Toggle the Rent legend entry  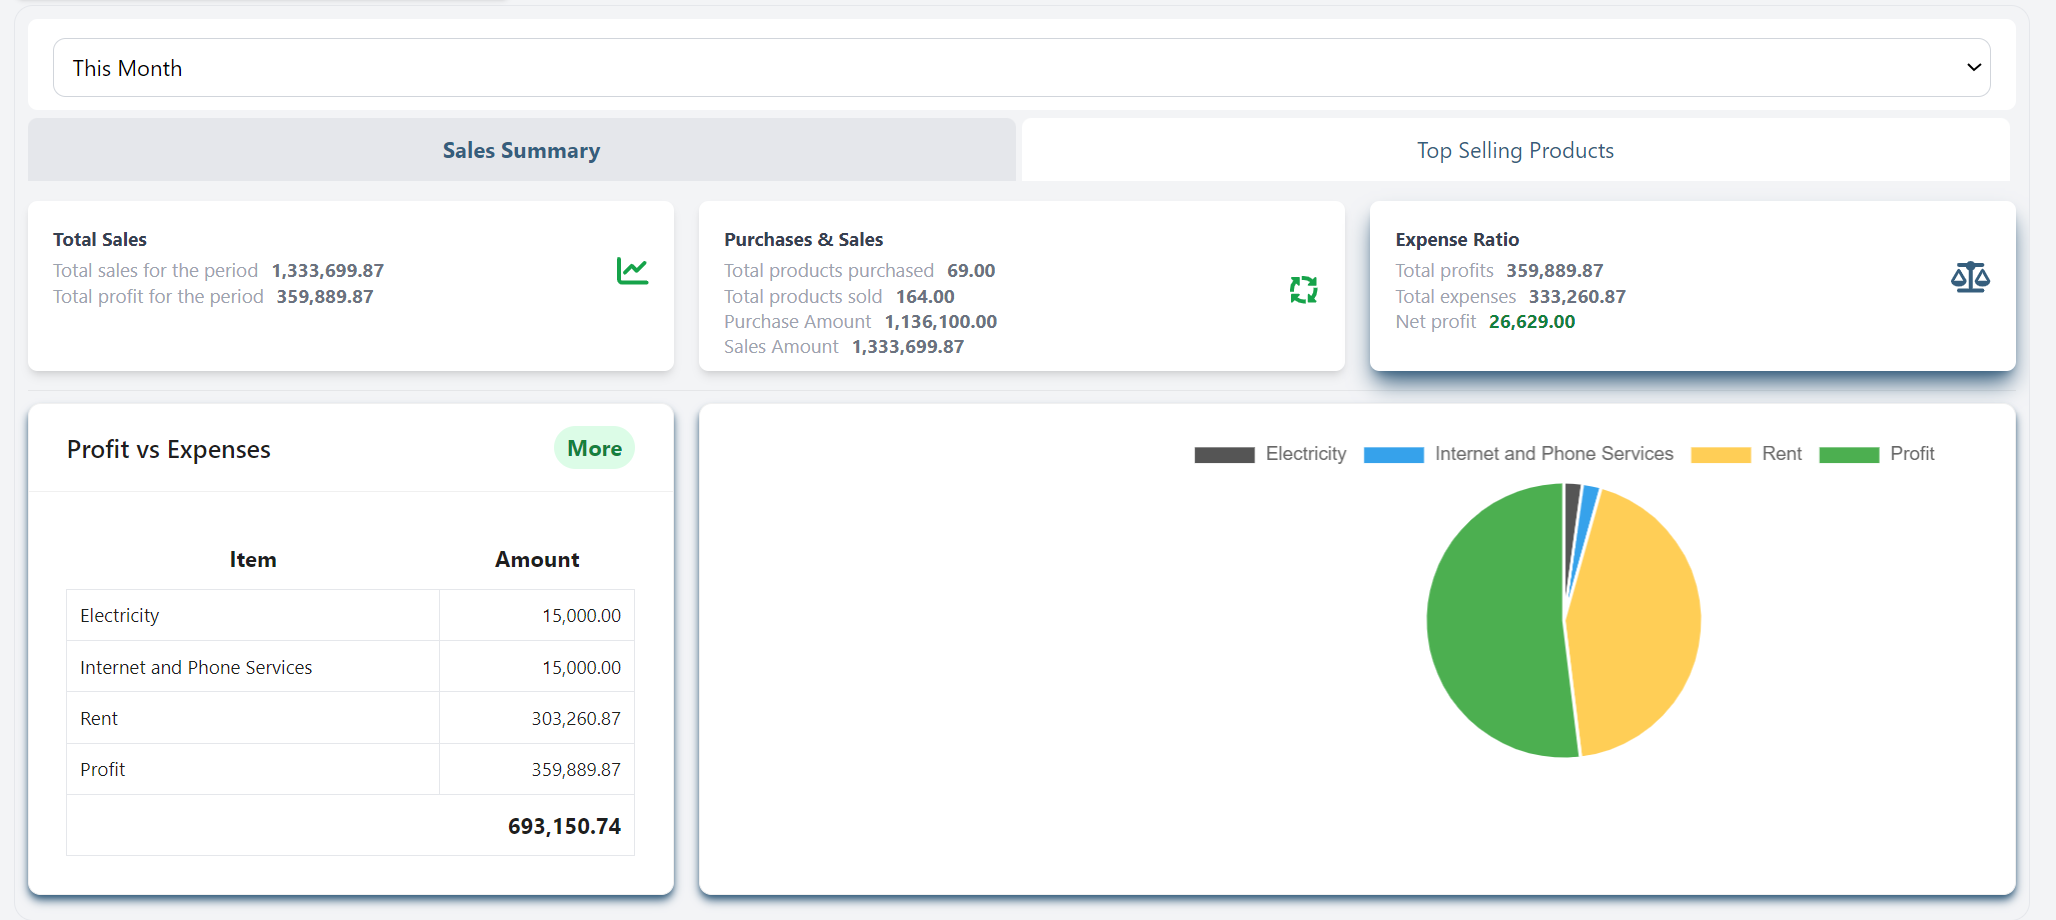click(x=1781, y=454)
